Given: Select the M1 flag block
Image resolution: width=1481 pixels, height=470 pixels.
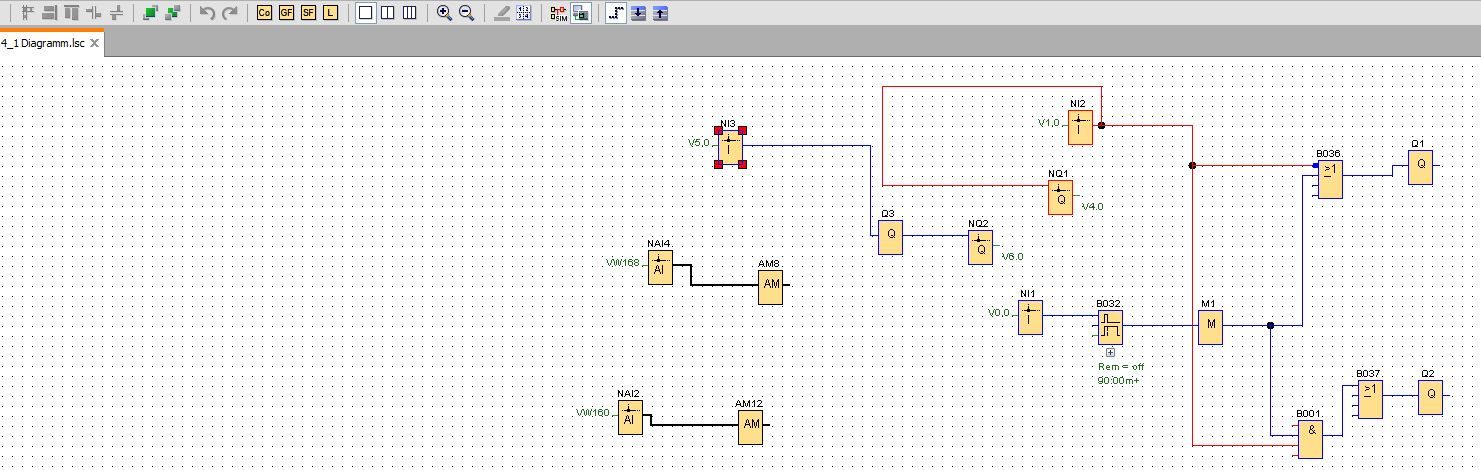Looking at the screenshot, I should coord(1210,327).
